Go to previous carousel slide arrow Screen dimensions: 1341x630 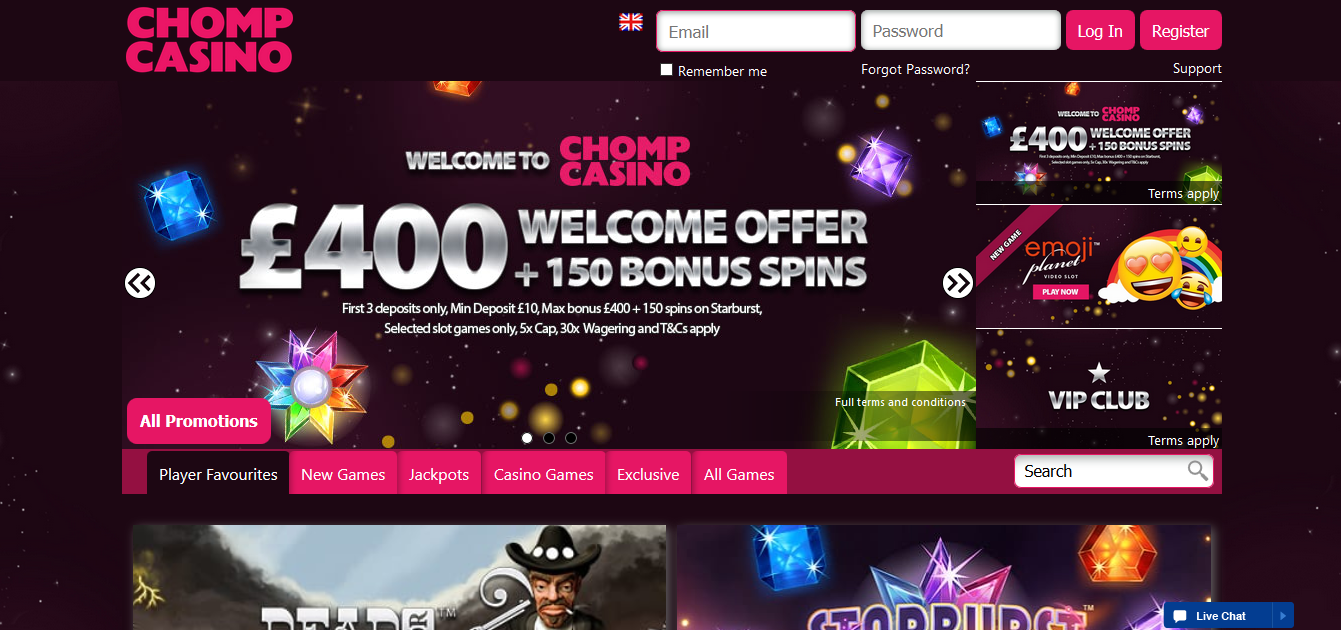[140, 283]
